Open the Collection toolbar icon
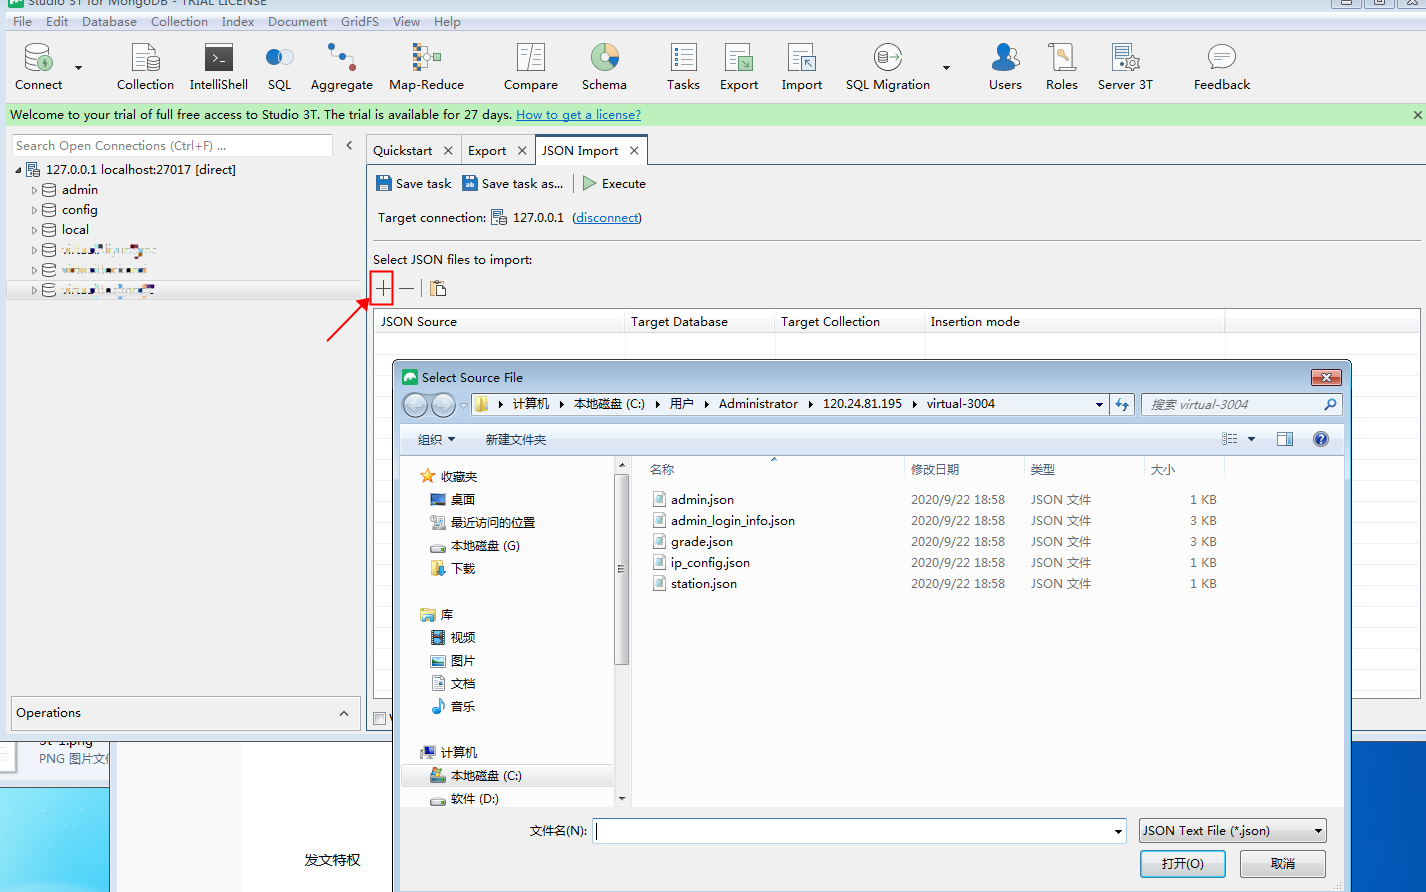The width and height of the screenshot is (1426, 892). click(x=145, y=67)
